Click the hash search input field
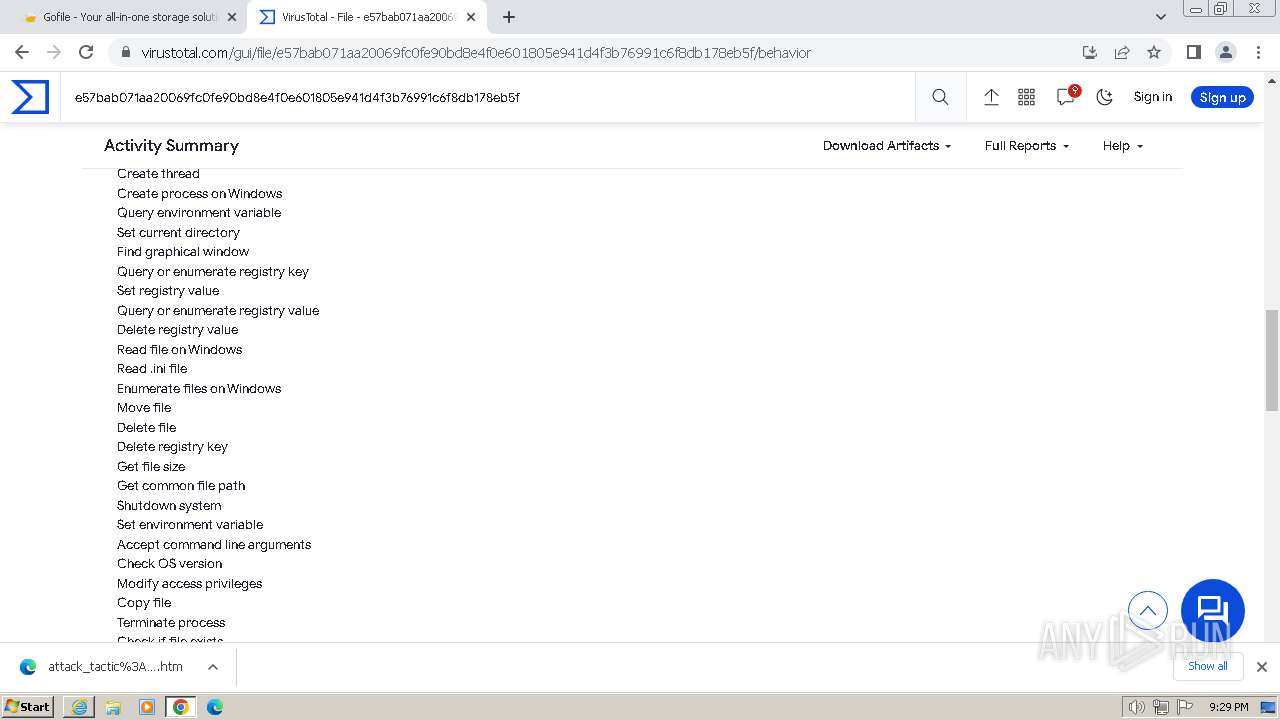Image resolution: width=1280 pixels, height=720 pixels. pos(487,97)
